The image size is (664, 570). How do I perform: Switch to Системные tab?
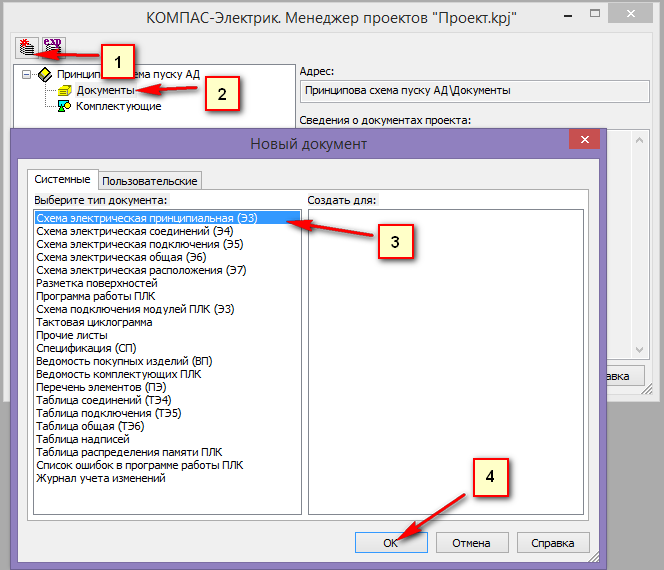[62, 180]
